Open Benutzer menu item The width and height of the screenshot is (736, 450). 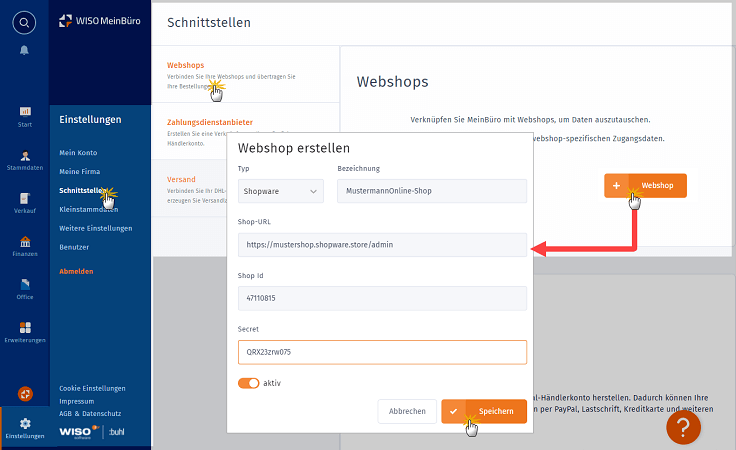pos(74,247)
